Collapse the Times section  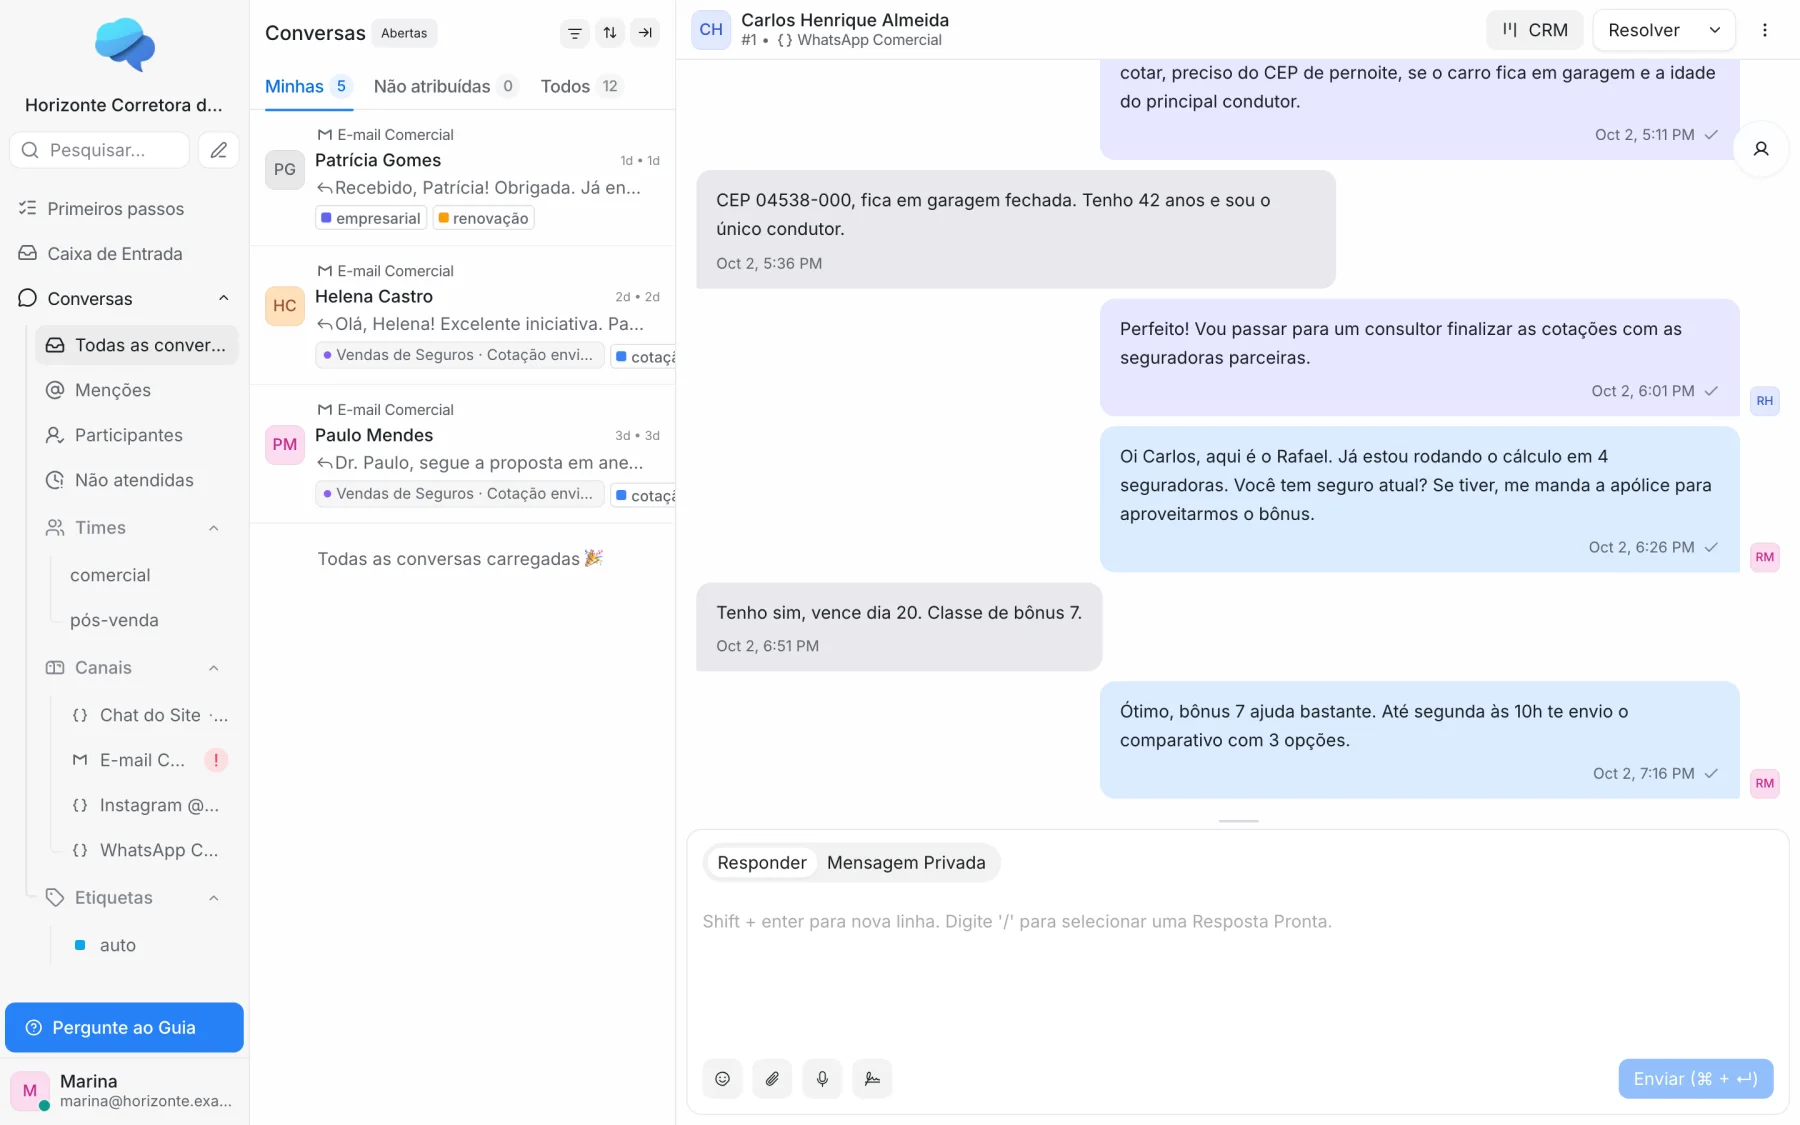214,528
